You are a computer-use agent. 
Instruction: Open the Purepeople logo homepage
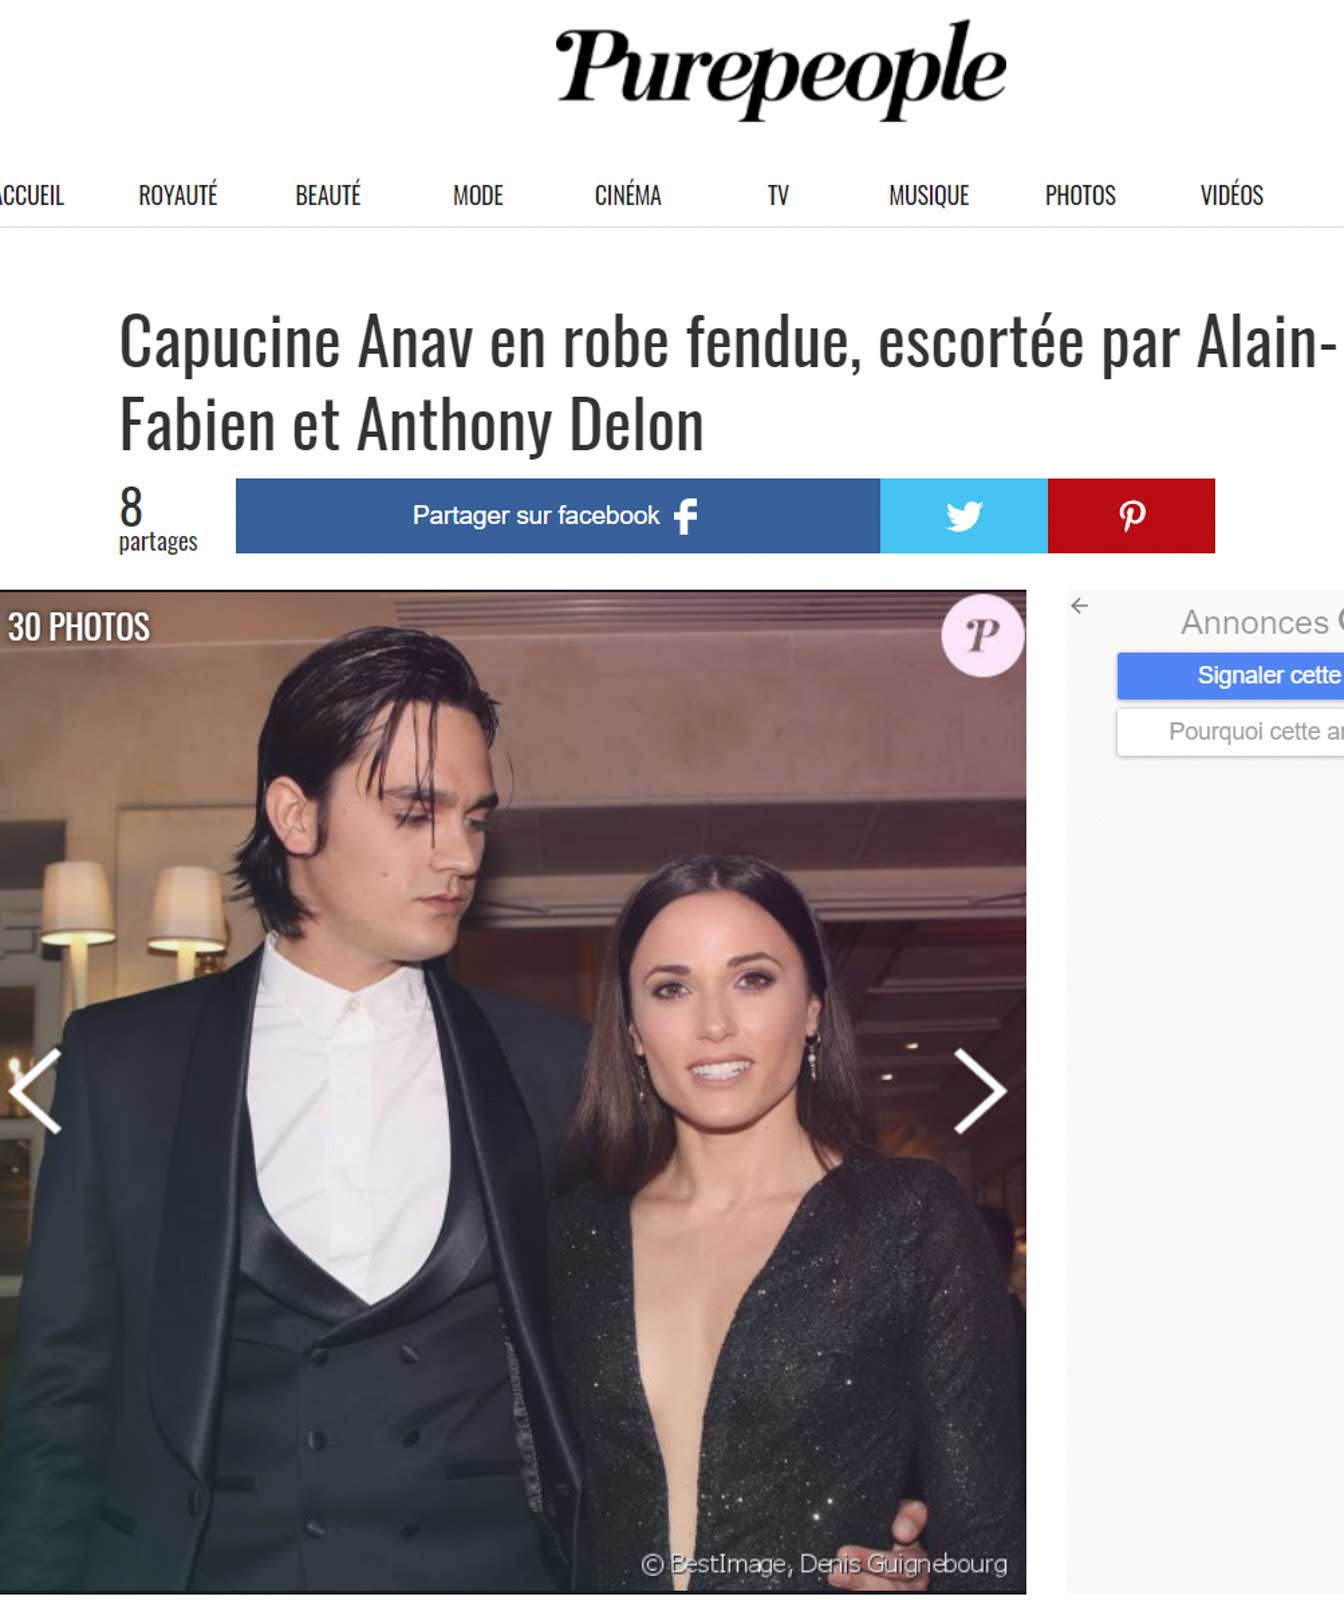point(780,69)
